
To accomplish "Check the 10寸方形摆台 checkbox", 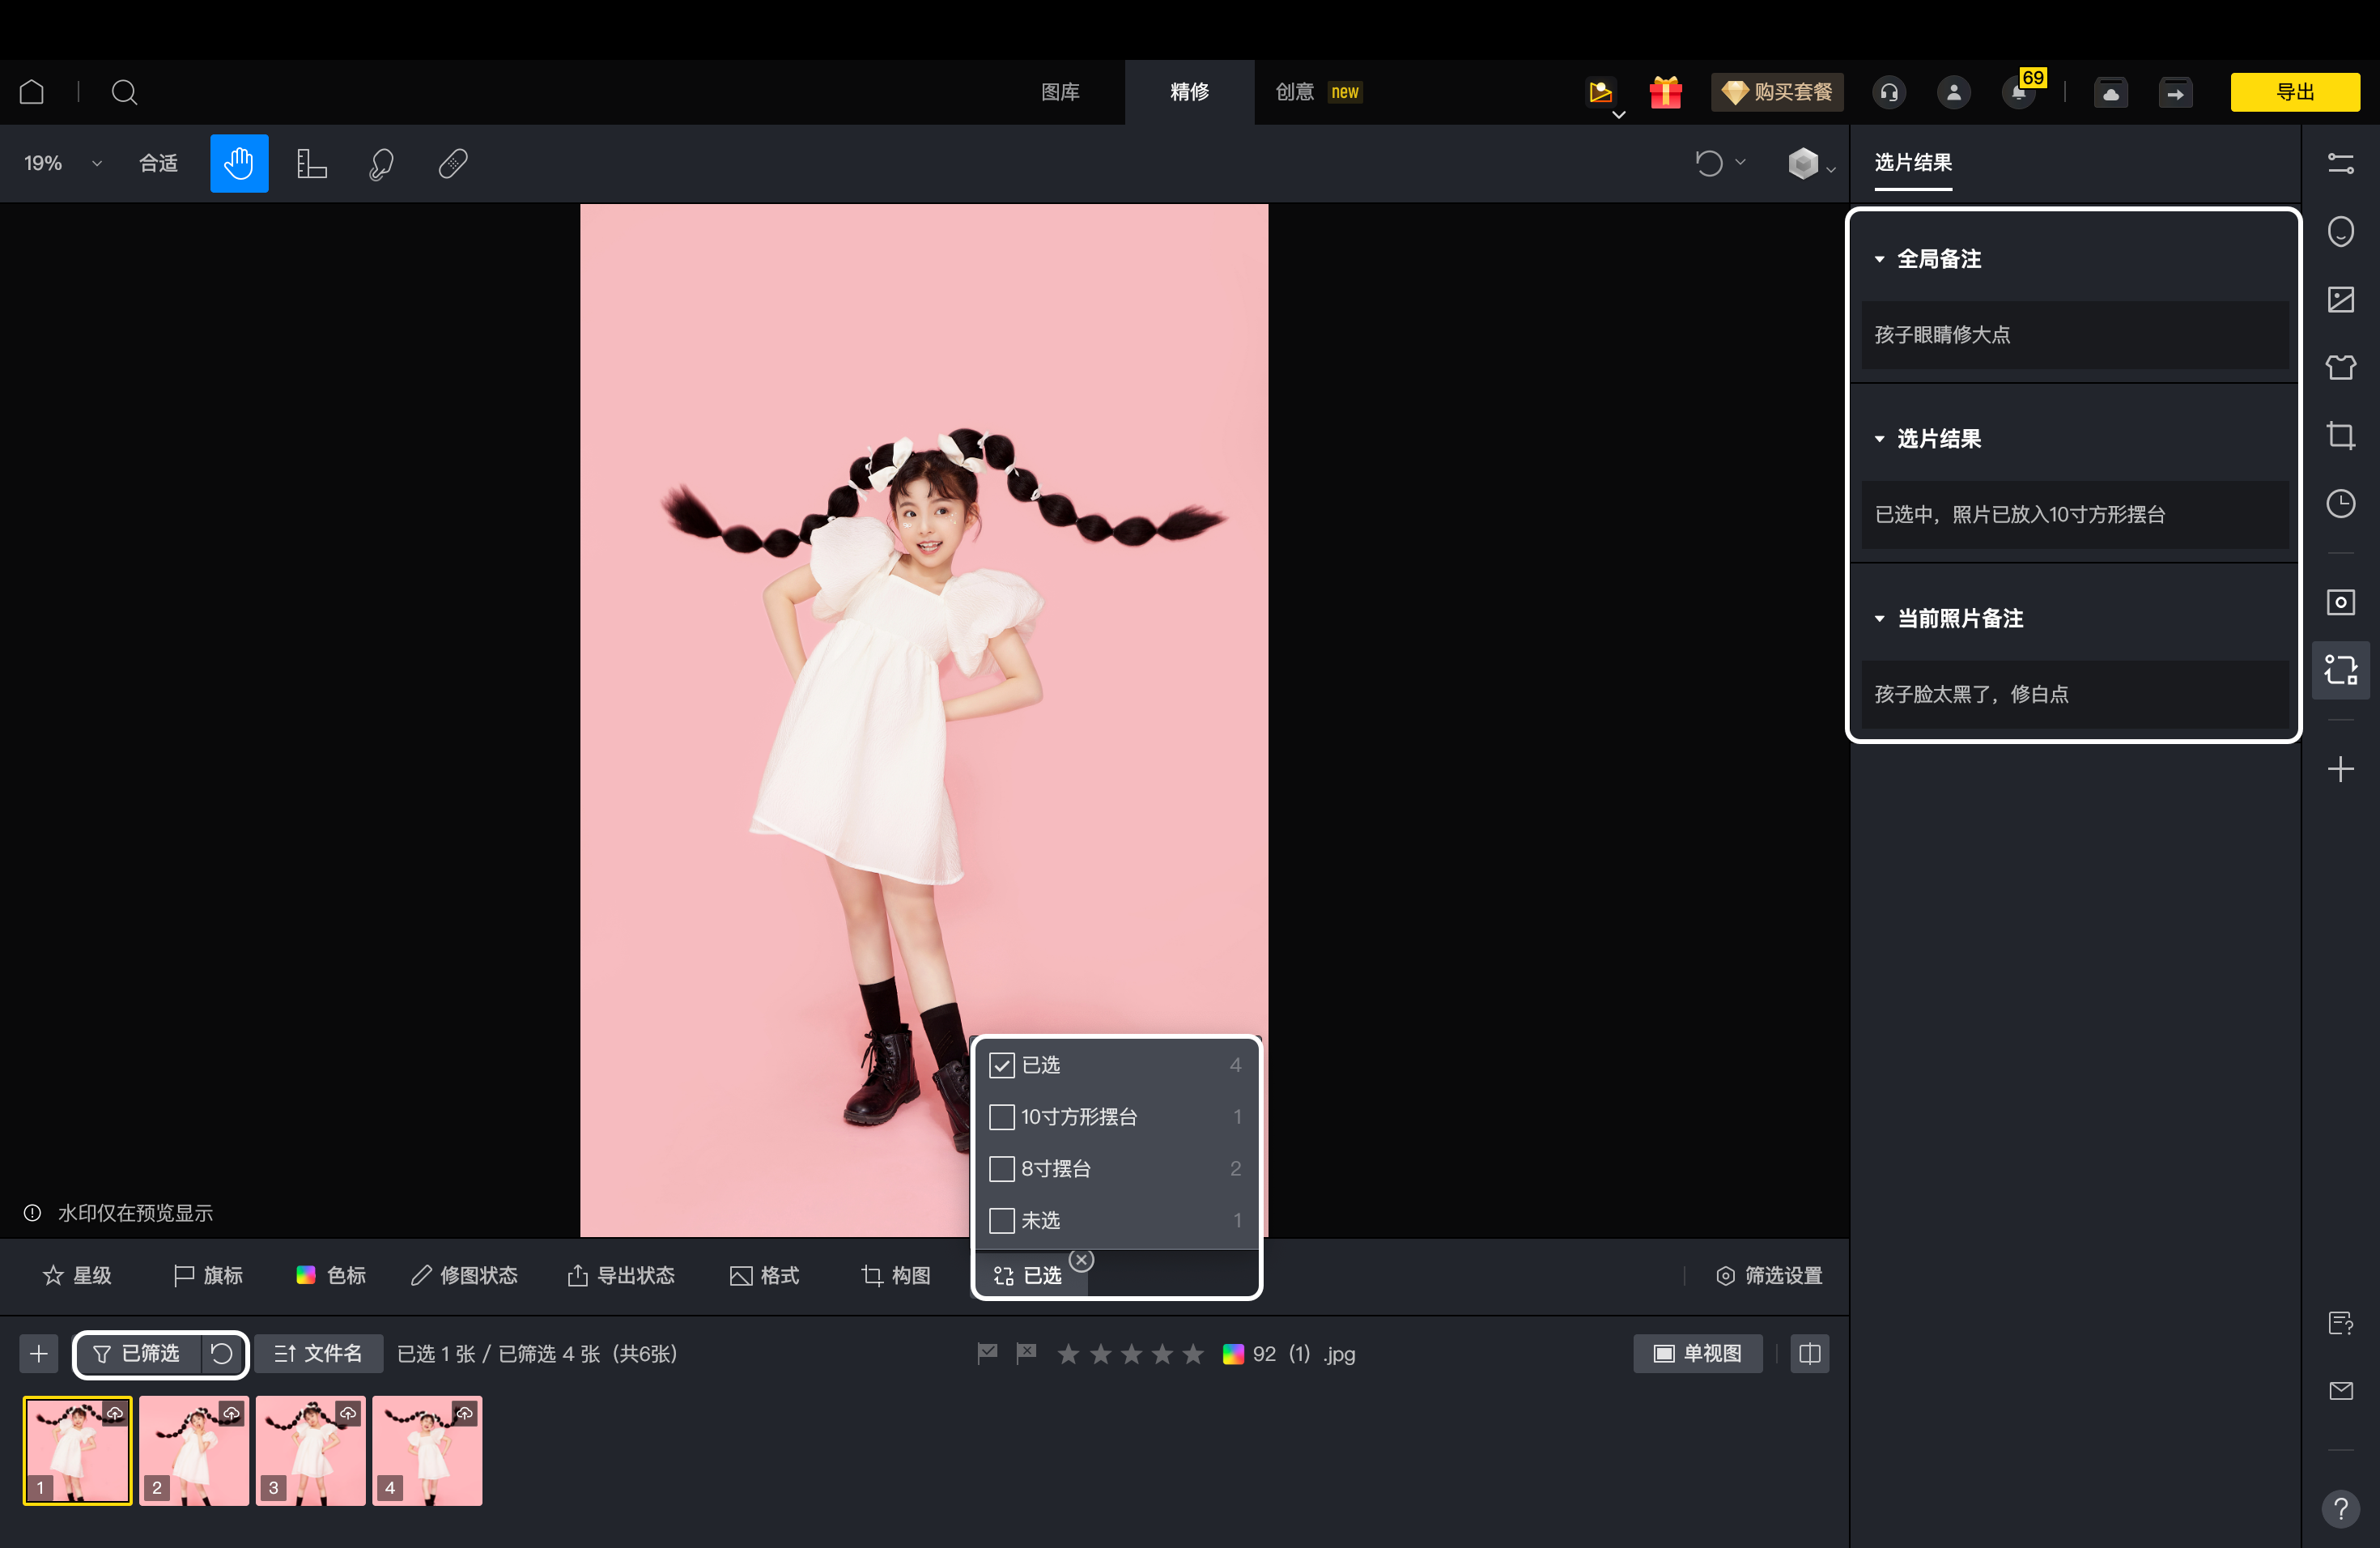I will tap(1002, 1117).
